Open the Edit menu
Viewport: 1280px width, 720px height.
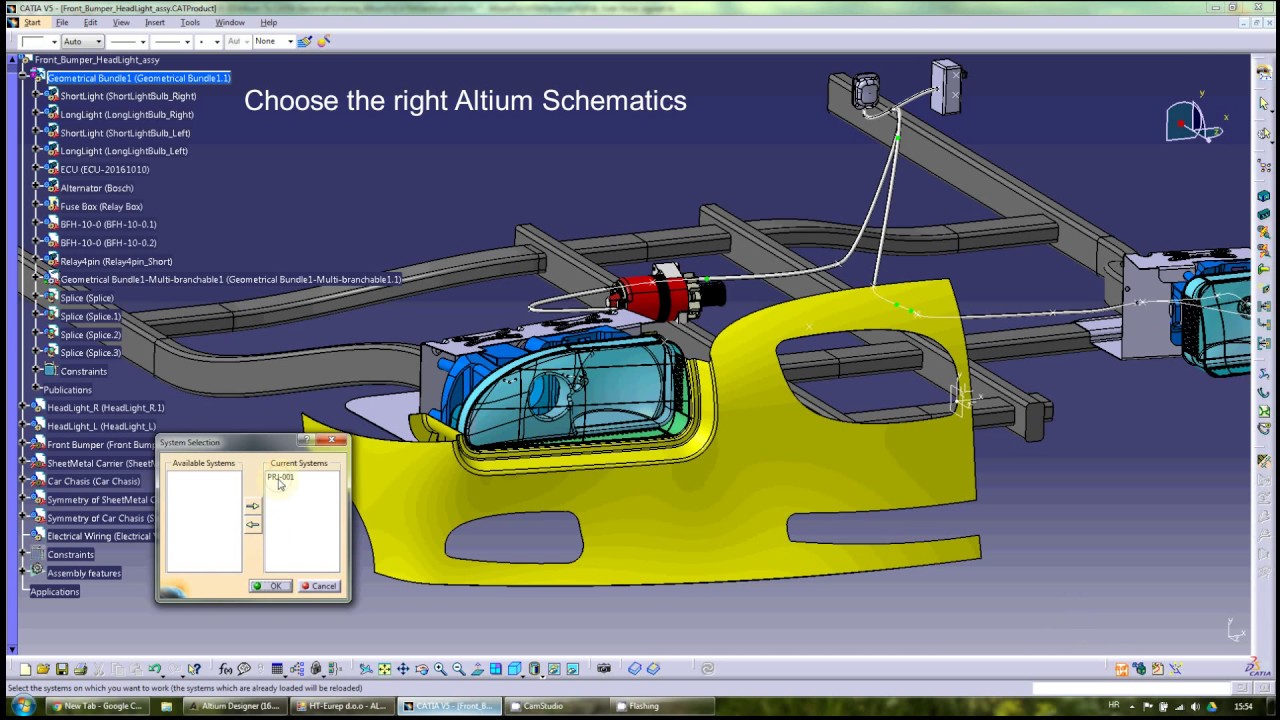90,22
